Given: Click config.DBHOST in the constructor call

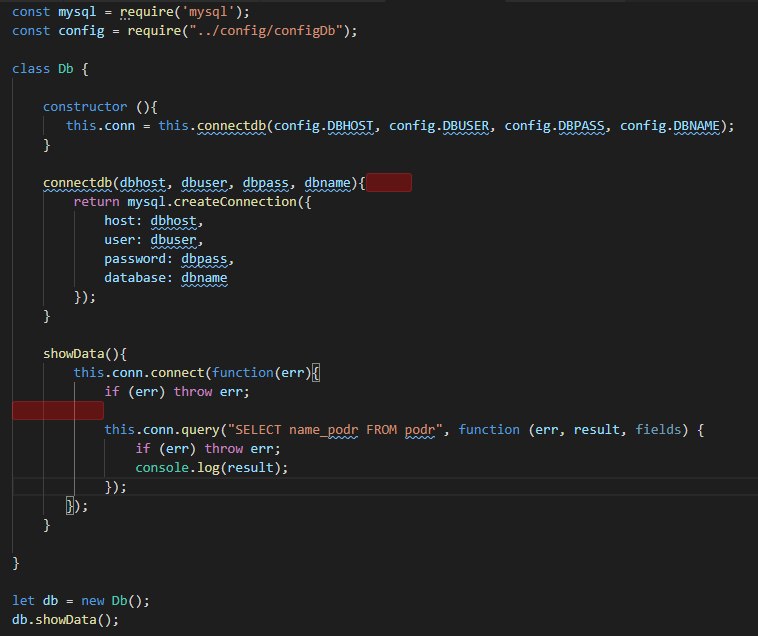Looking at the screenshot, I should tap(323, 126).
